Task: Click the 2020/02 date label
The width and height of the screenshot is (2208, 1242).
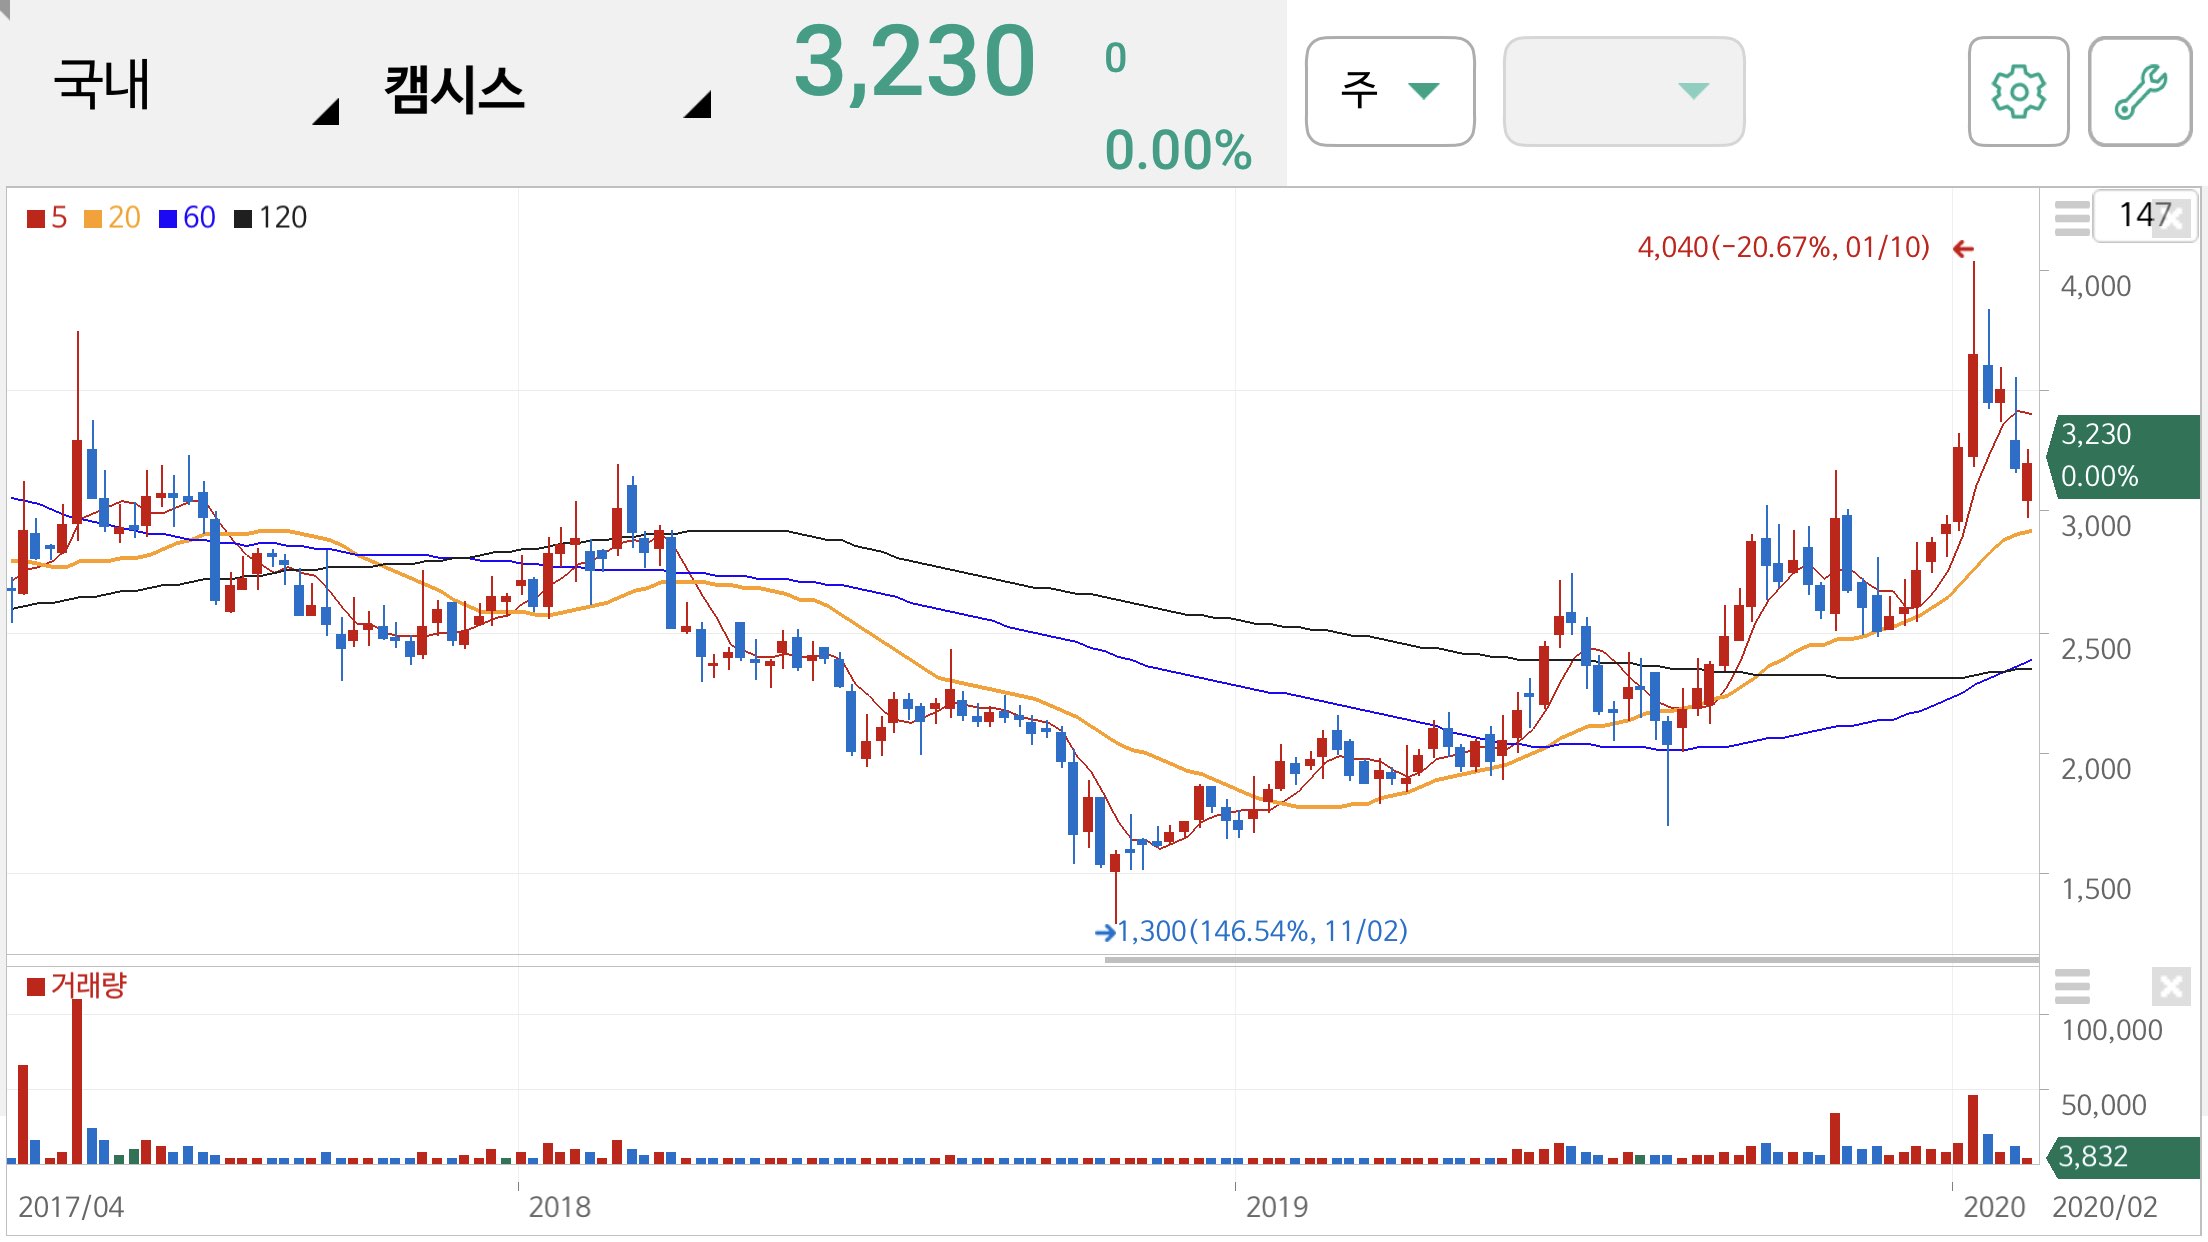Action: (x=2105, y=1207)
